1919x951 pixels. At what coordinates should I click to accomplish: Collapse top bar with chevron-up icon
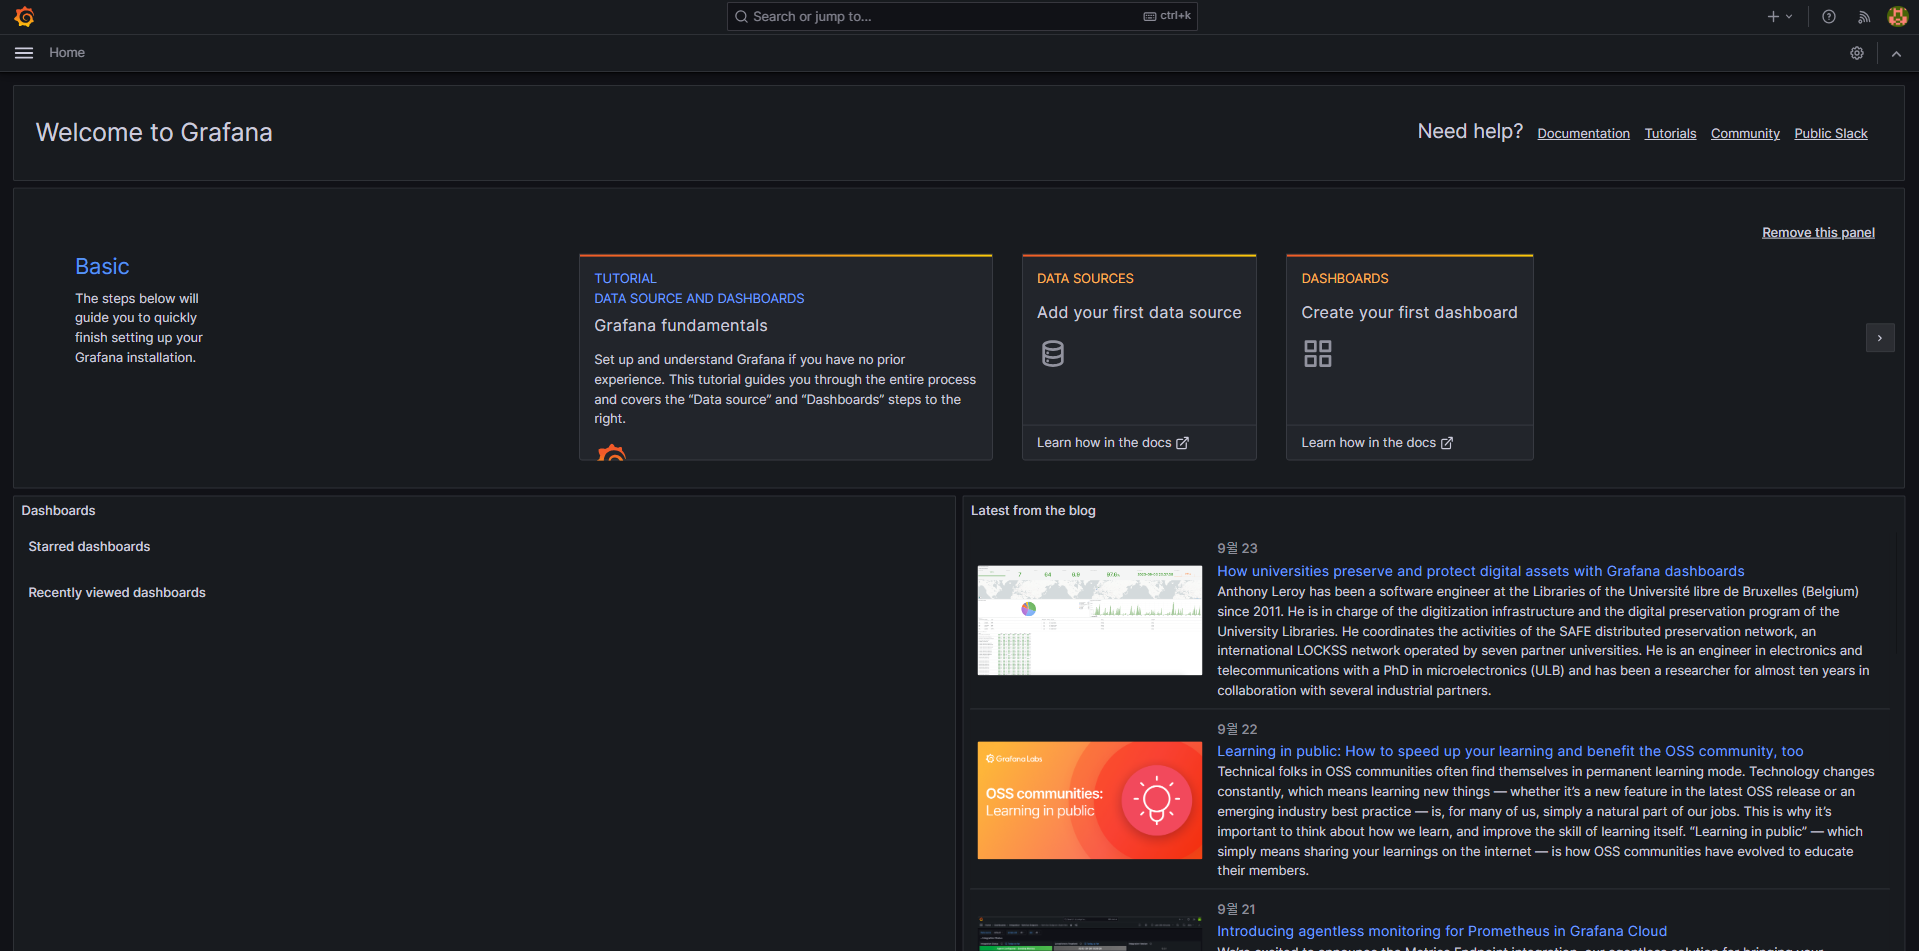pyautogui.click(x=1896, y=54)
